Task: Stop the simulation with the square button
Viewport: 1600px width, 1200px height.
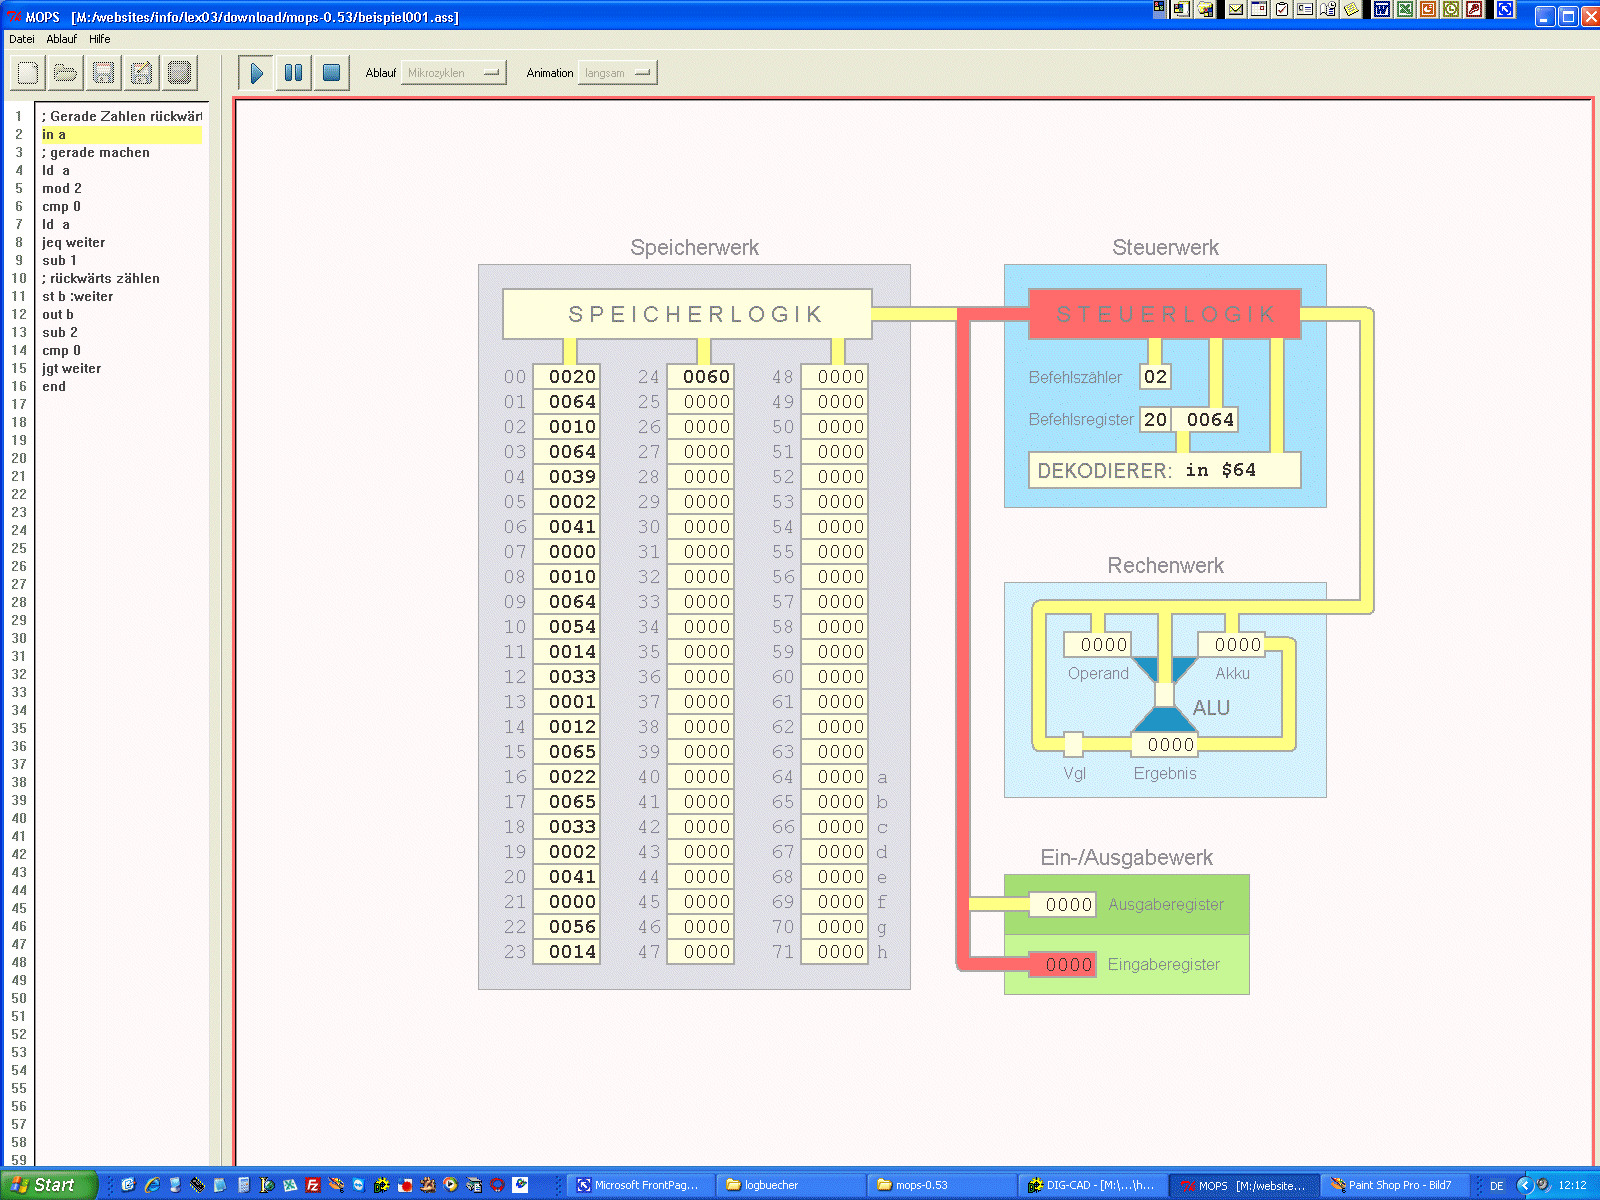Action: (332, 73)
